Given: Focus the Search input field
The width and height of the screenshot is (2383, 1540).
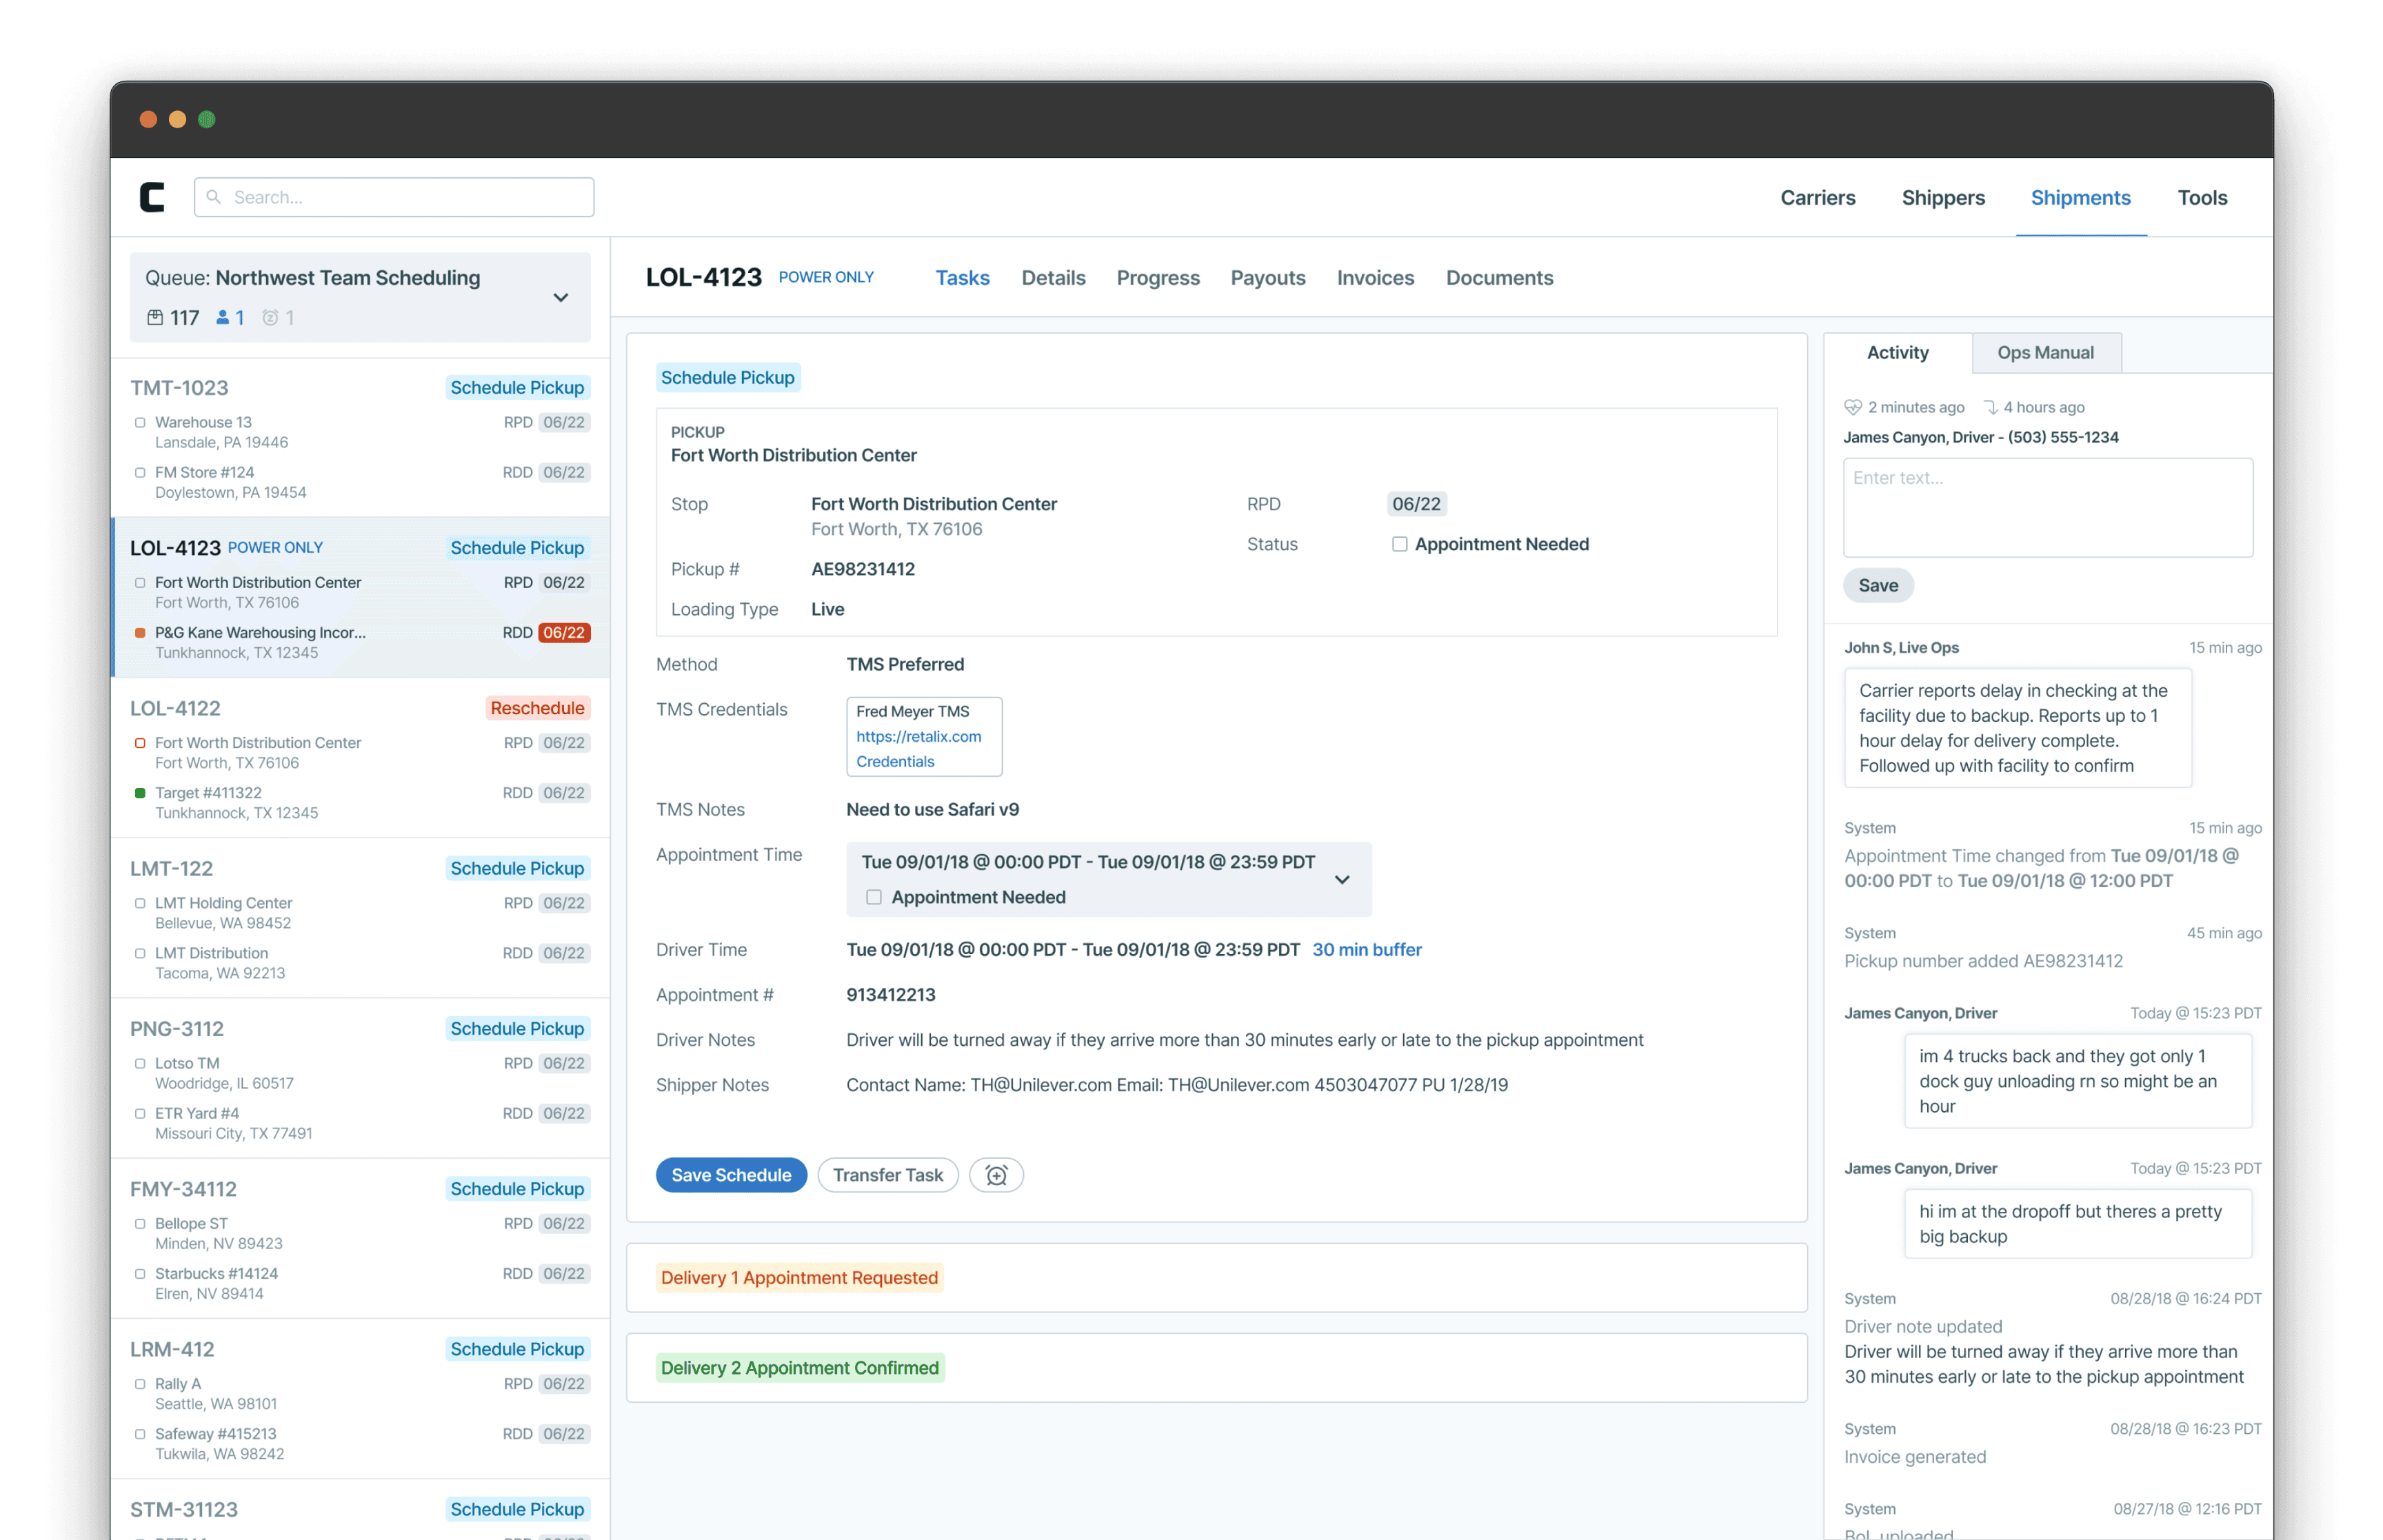Looking at the screenshot, I should click(394, 197).
